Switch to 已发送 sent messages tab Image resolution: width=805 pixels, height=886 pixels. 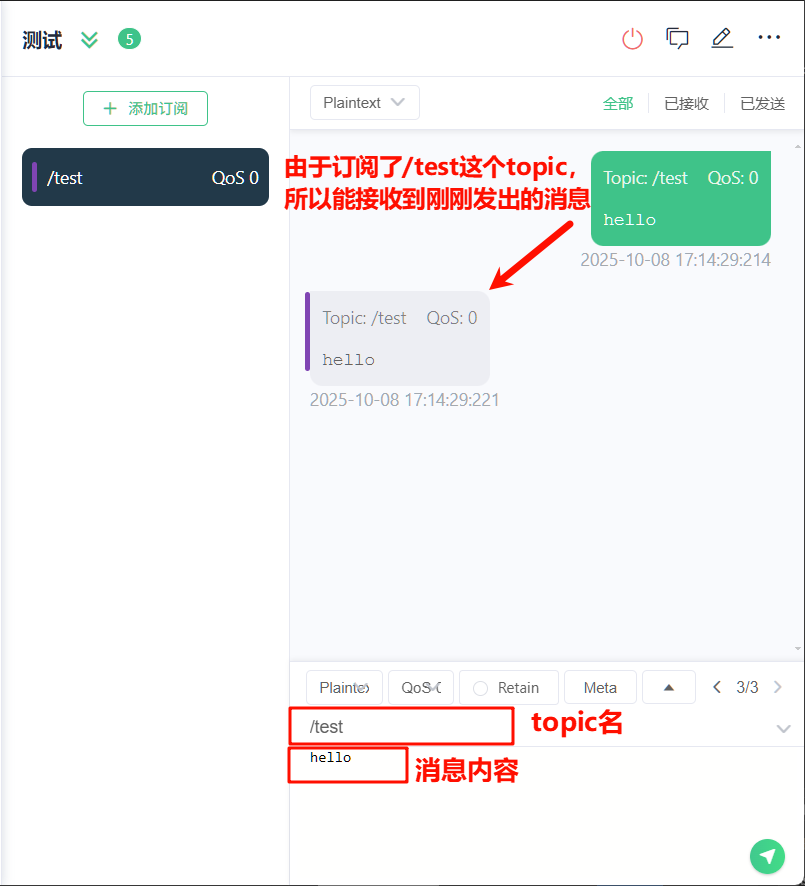763,103
